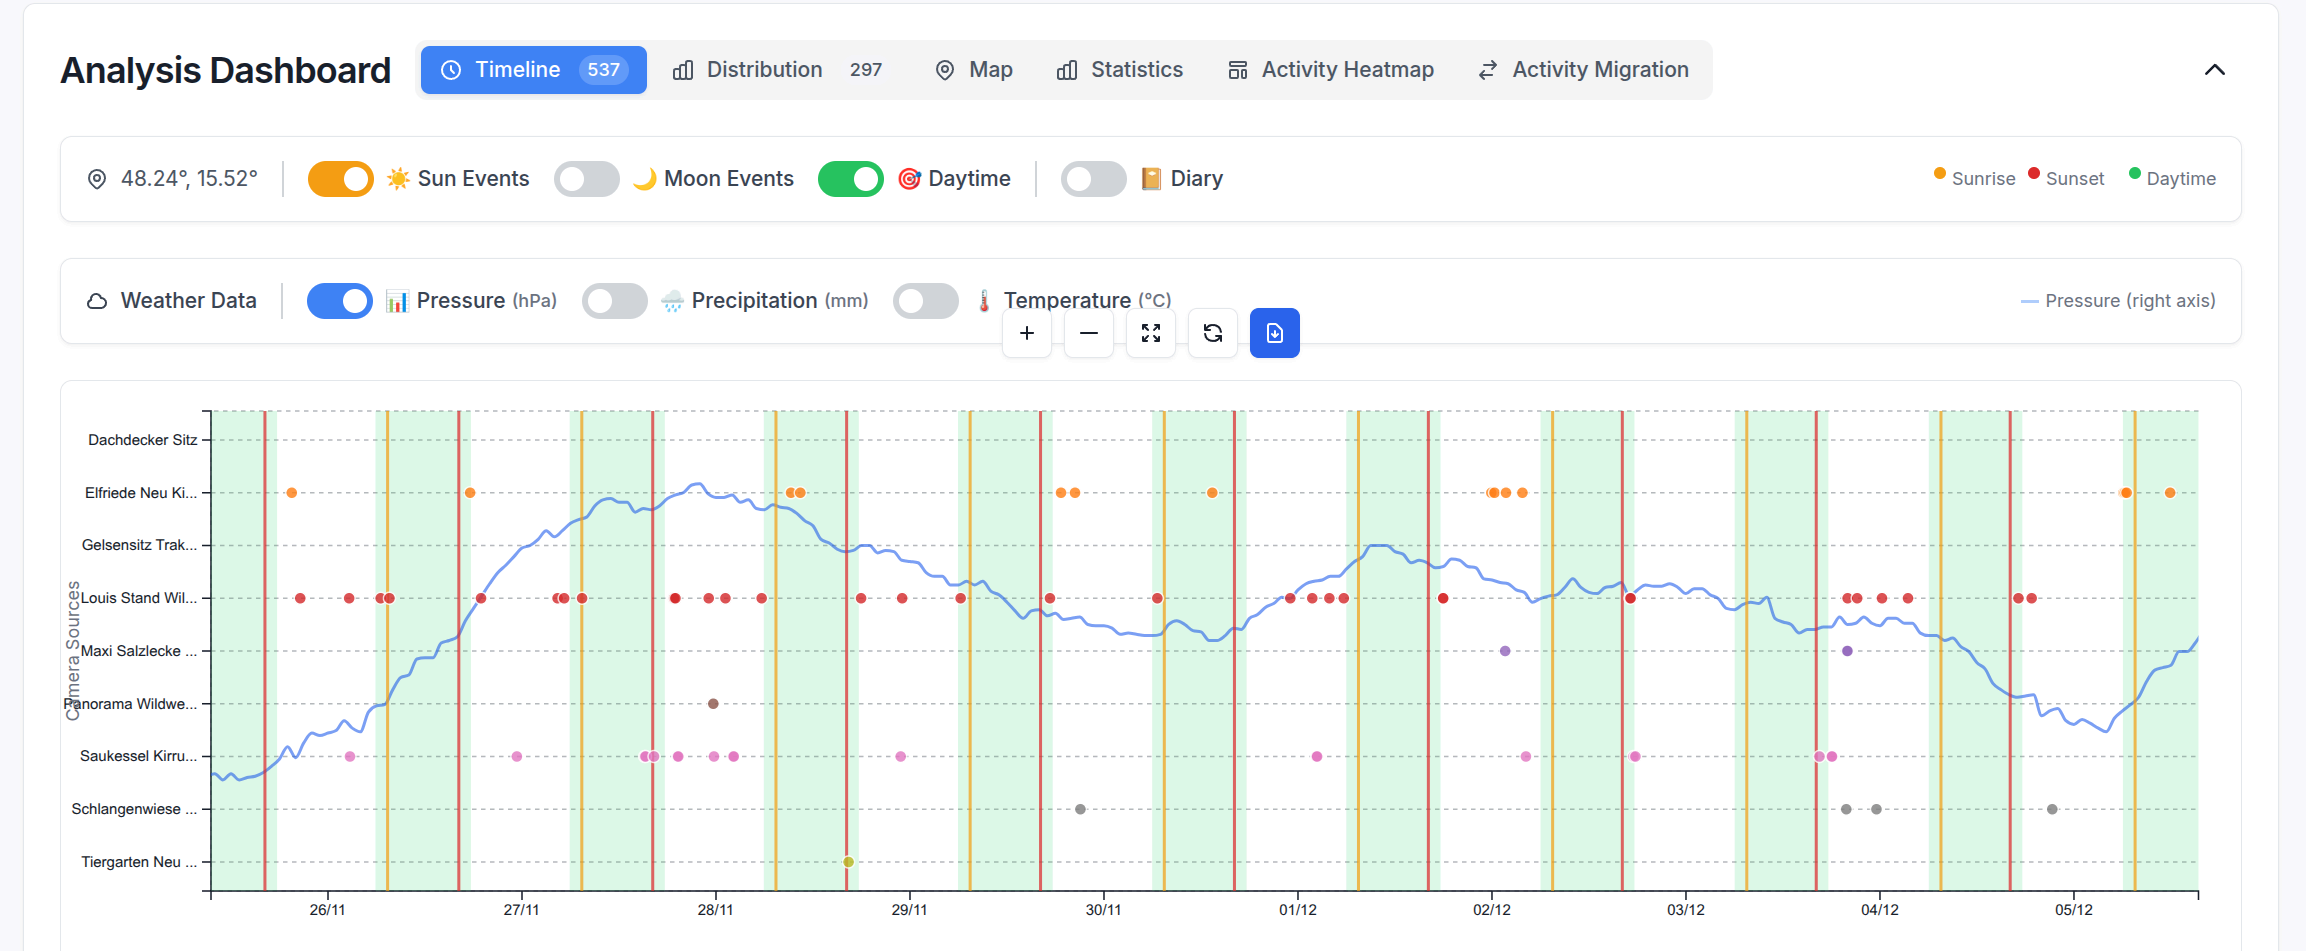Zoom in on the timeline chart

pos(1027,333)
